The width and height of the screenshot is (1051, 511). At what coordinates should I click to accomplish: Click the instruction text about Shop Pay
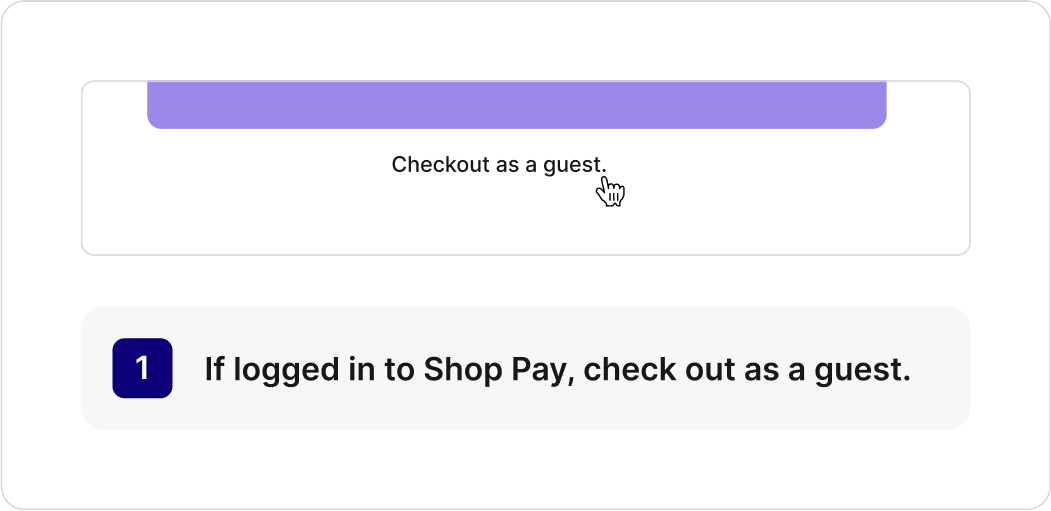pyautogui.click(x=557, y=369)
